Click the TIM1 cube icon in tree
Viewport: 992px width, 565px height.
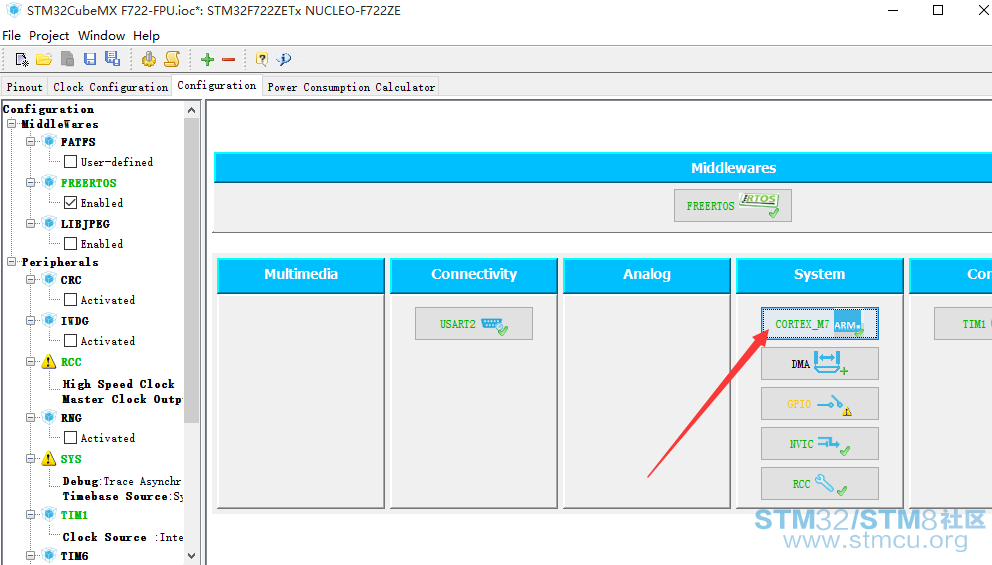point(49,514)
